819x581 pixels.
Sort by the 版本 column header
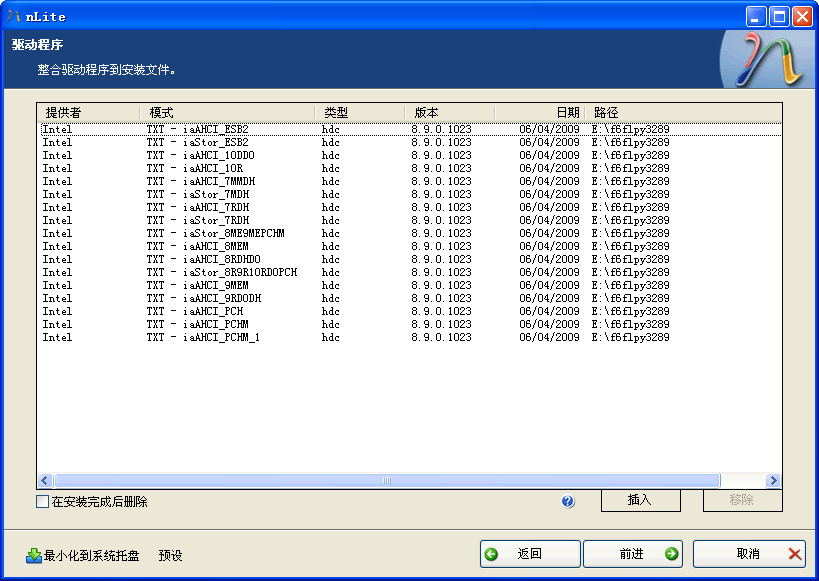(x=450, y=112)
